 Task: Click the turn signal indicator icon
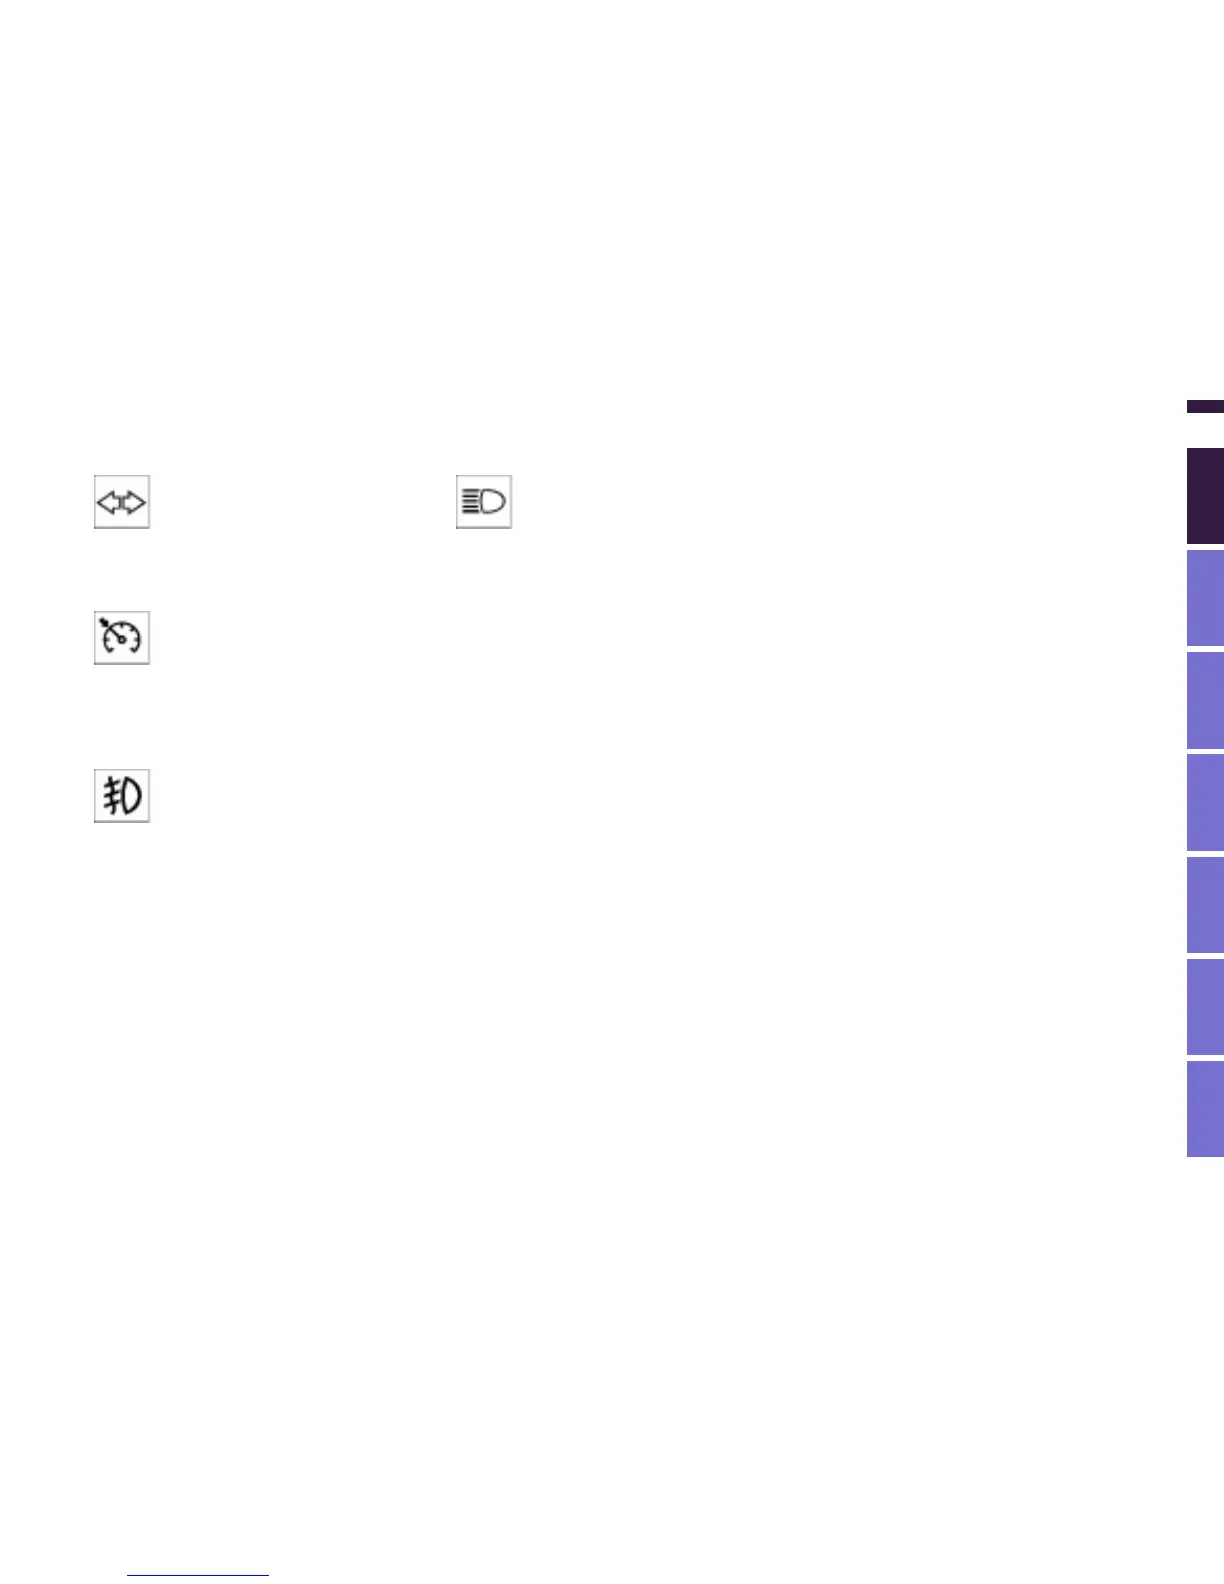tap(122, 502)
